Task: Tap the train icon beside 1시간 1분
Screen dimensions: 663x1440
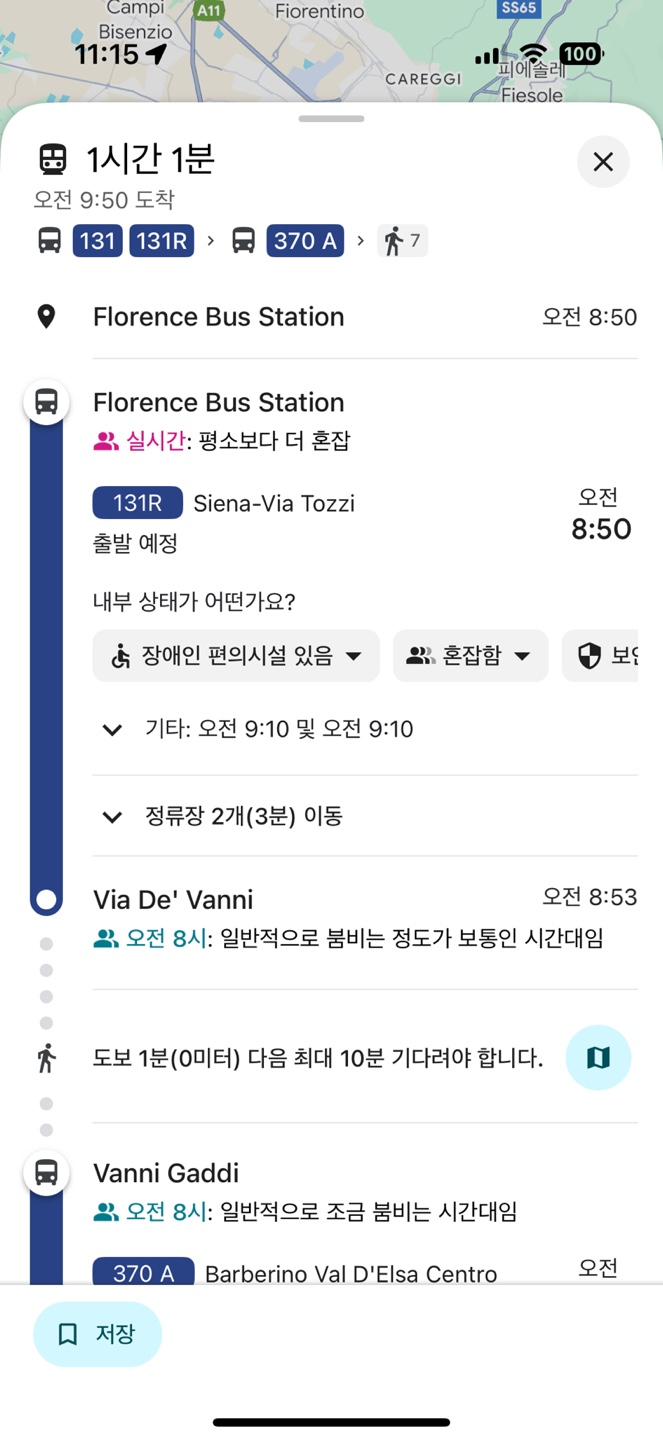Action: pos(53,159)
